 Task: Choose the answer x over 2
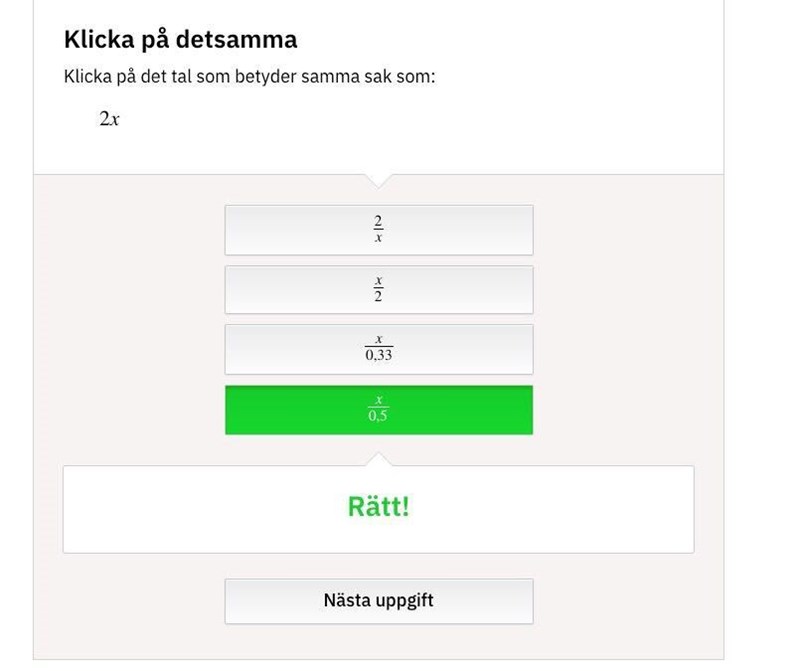378,289
